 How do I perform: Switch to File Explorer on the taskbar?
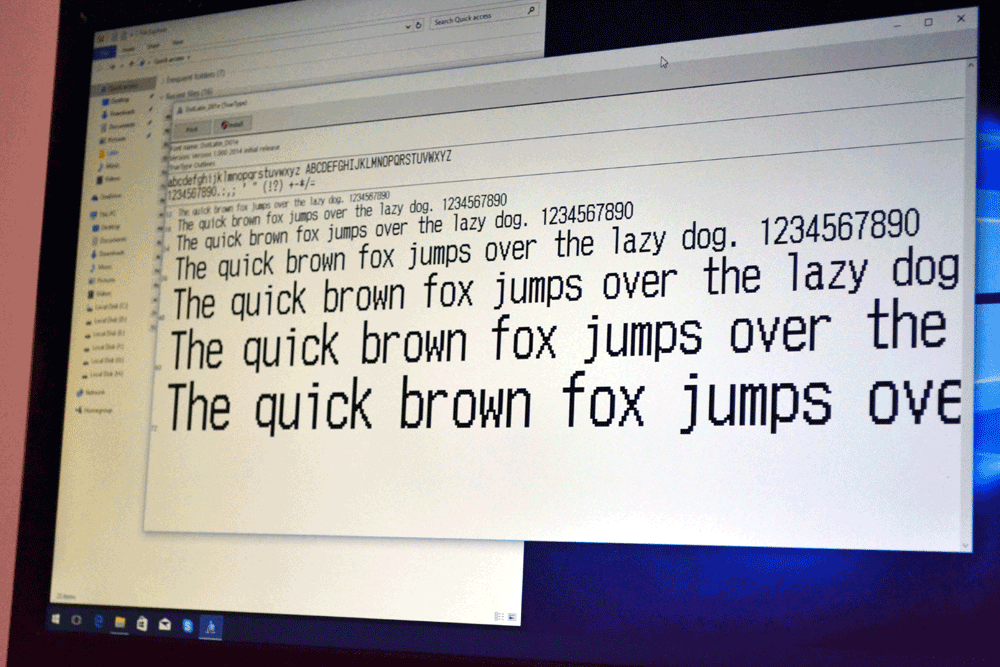[119, 622]
